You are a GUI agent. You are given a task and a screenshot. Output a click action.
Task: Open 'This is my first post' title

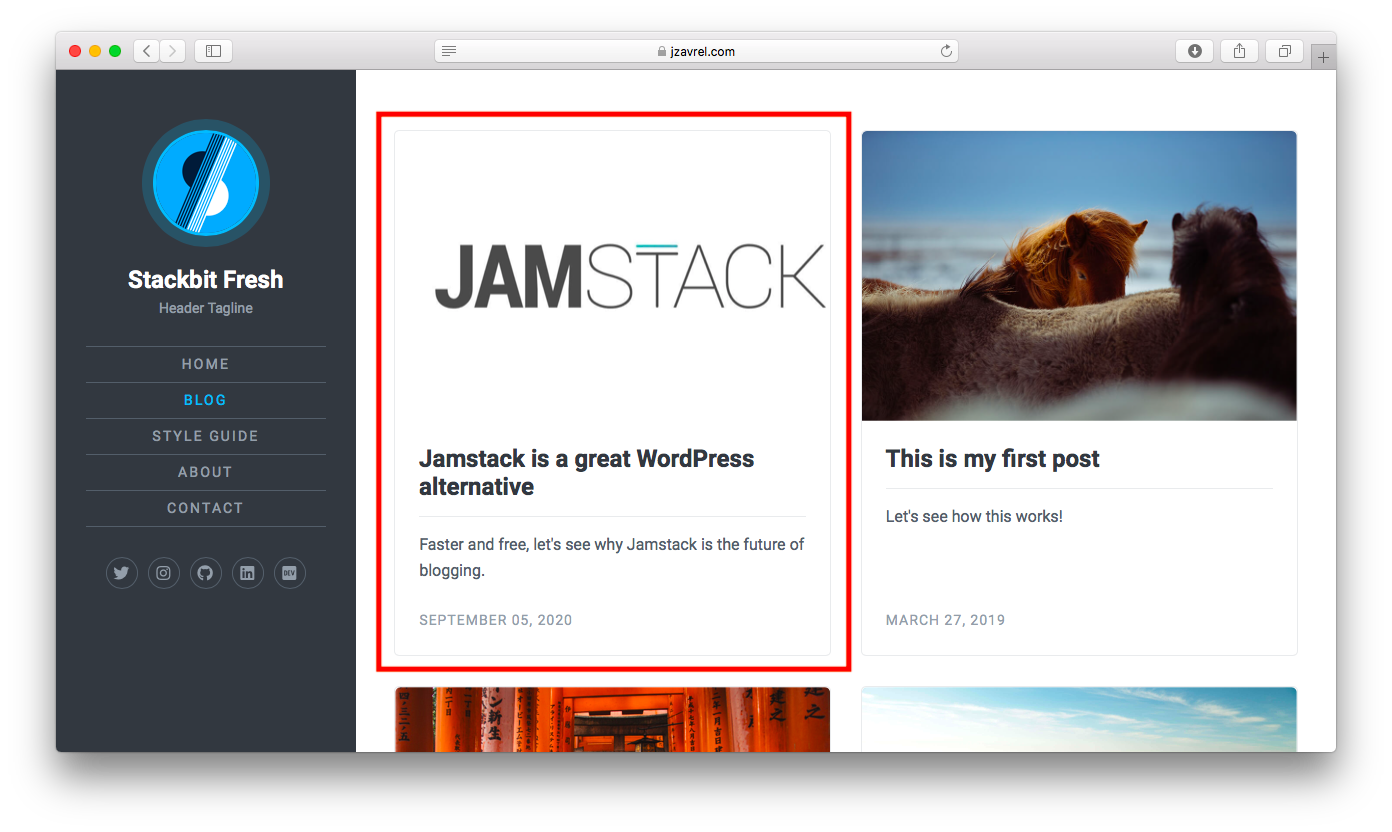[992, 459]
